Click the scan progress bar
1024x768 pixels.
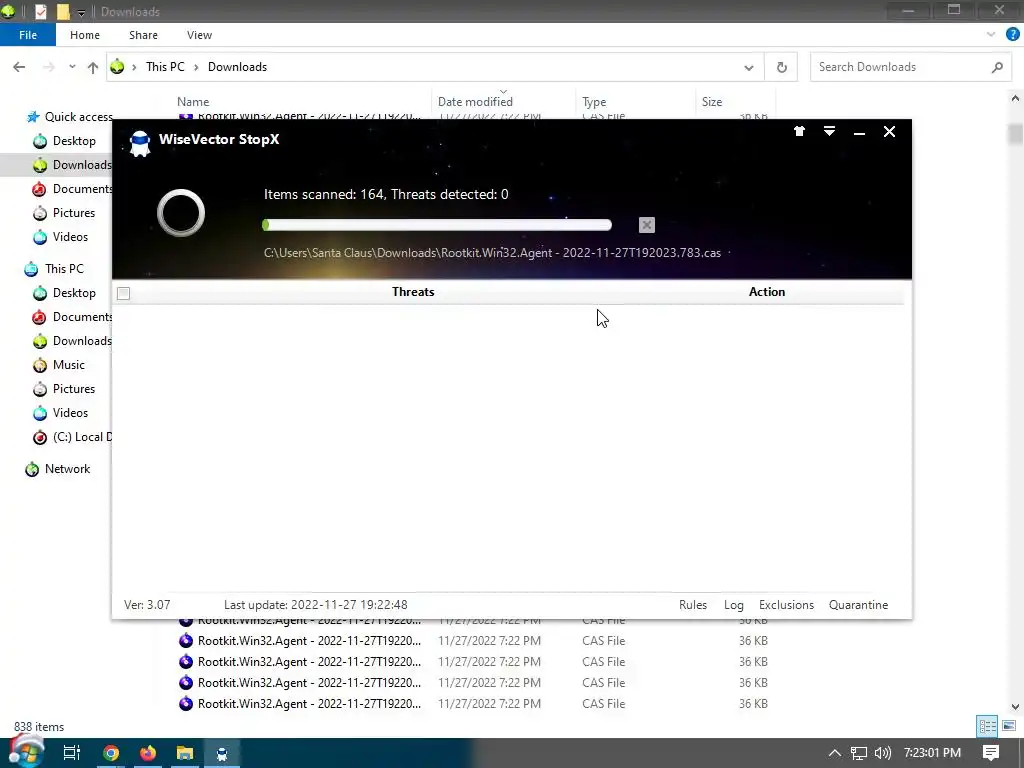coord(437,225)
